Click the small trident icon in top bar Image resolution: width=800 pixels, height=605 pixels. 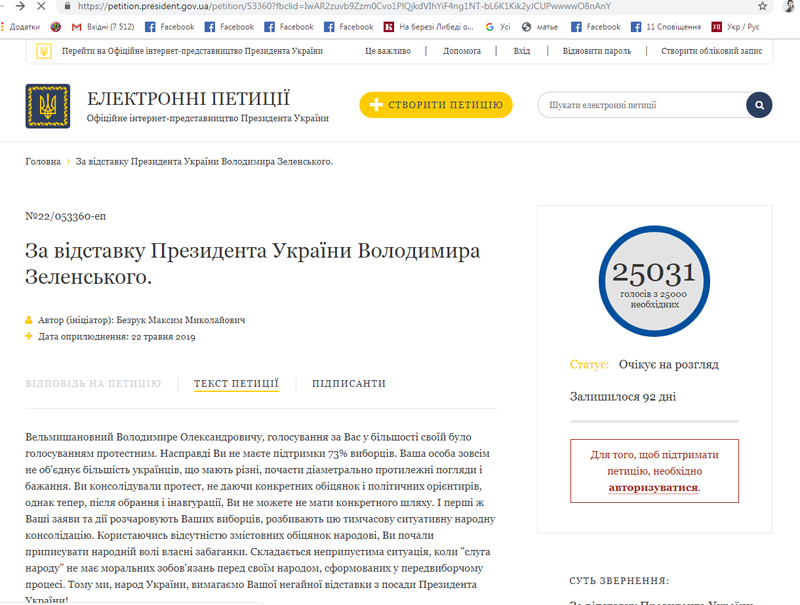tap(43, 50)
